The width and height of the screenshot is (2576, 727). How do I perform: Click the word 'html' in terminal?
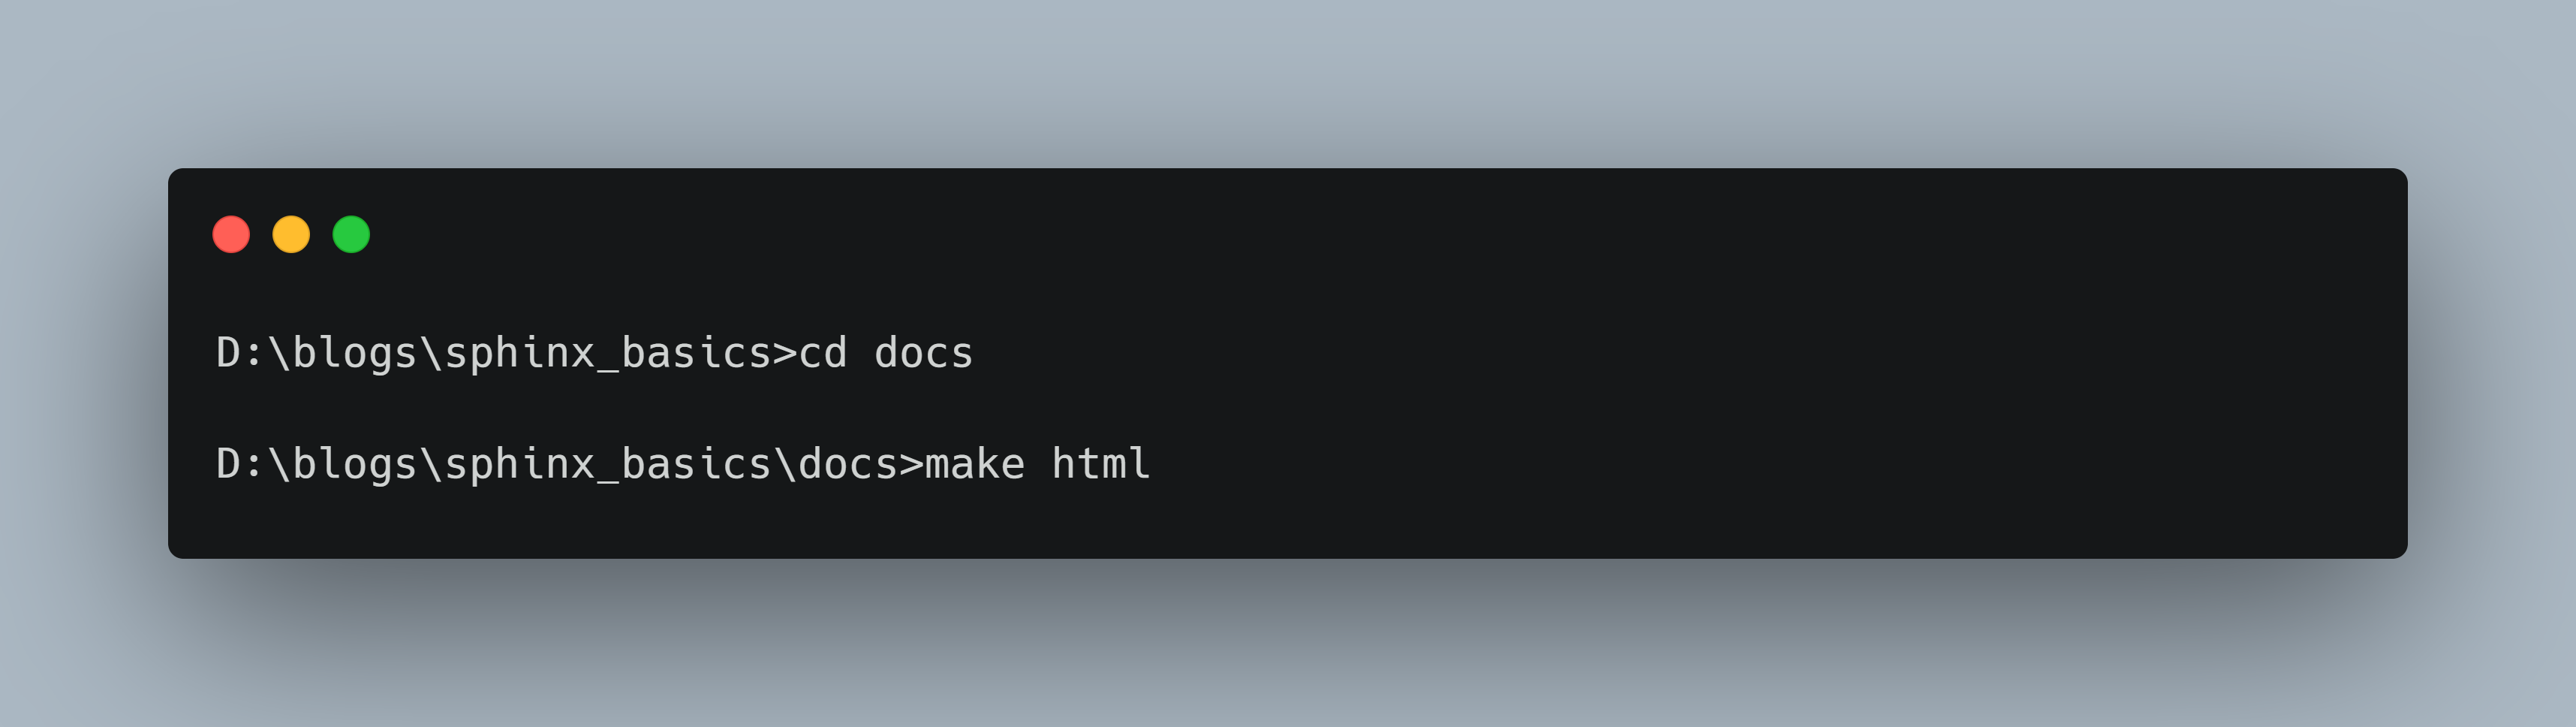pos(1100,465)
